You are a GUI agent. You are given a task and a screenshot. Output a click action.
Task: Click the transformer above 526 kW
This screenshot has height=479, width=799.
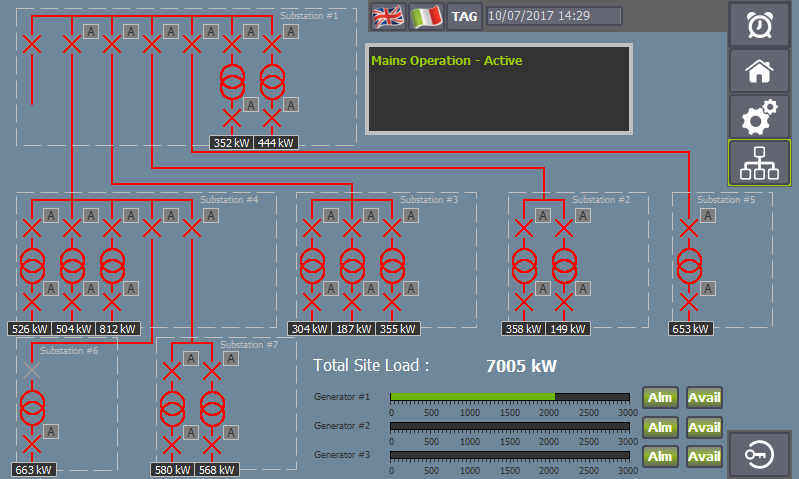[32, 265]
